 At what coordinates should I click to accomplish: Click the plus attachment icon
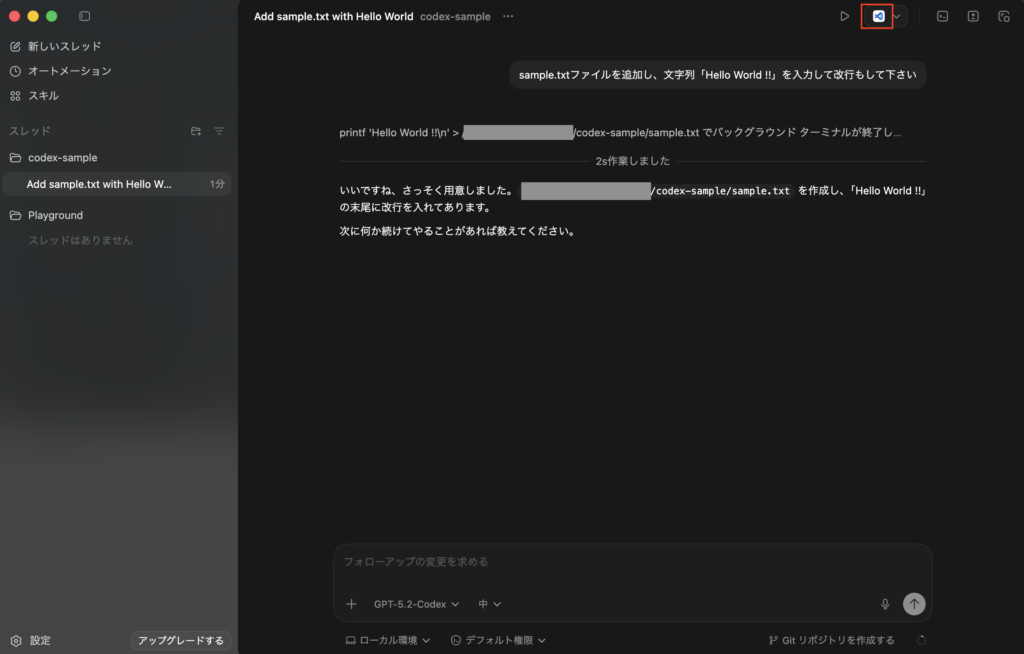[351, 604]
